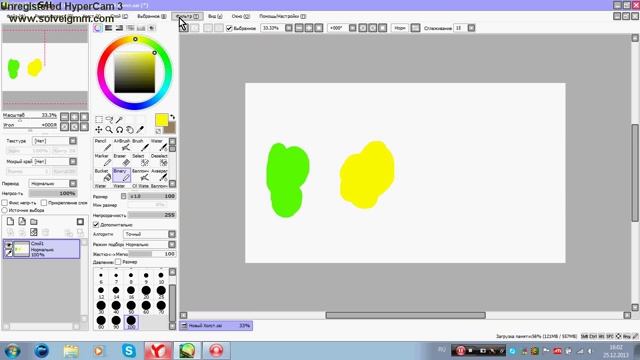Select the AirBrush tool
The height and width of the screenshot is (360, 640).
click(x=122, y=145)
